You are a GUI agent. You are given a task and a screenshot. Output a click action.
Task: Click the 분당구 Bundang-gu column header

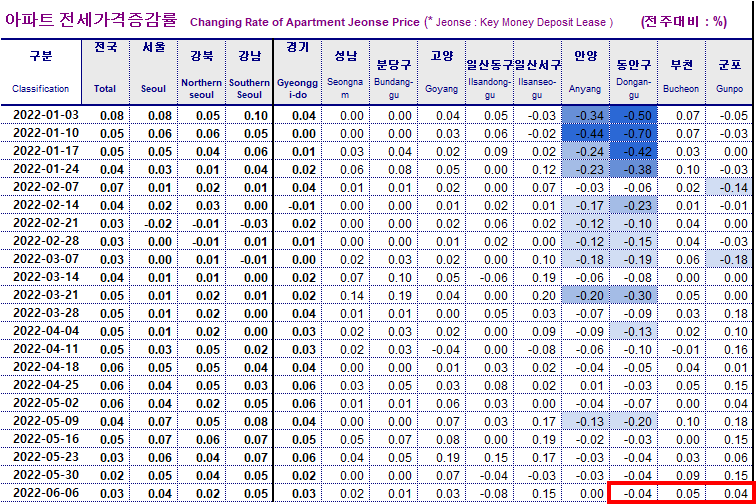click(393, 72)
